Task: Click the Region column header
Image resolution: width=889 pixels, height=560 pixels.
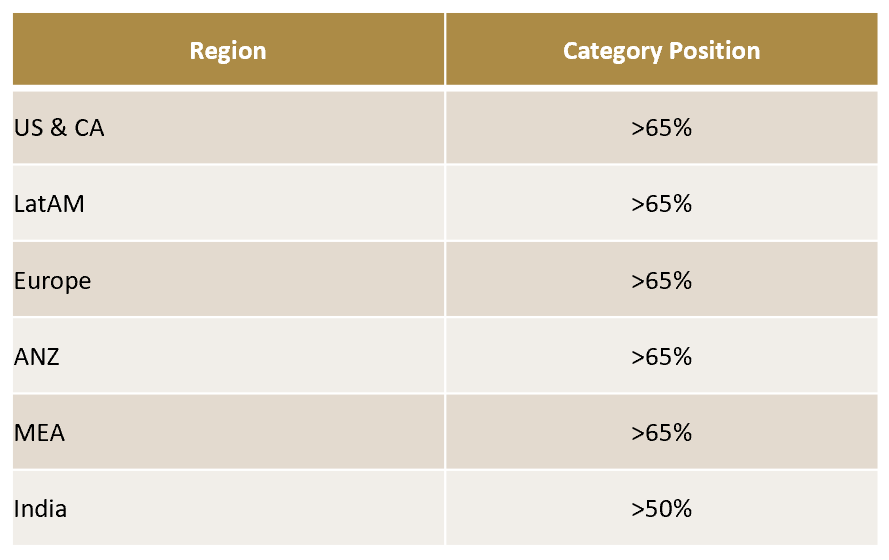Action: [x=228, y=51]
